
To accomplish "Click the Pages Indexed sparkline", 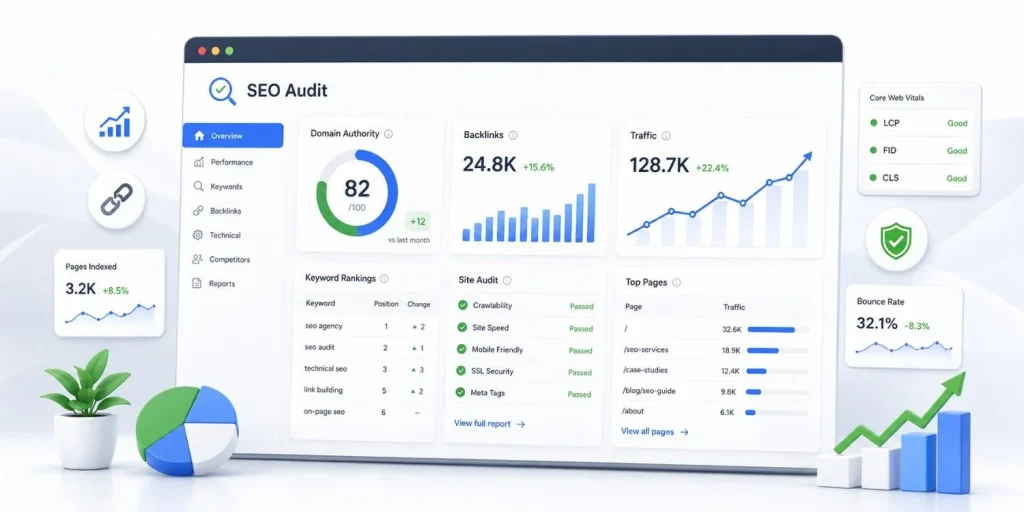I will [110, 315].
